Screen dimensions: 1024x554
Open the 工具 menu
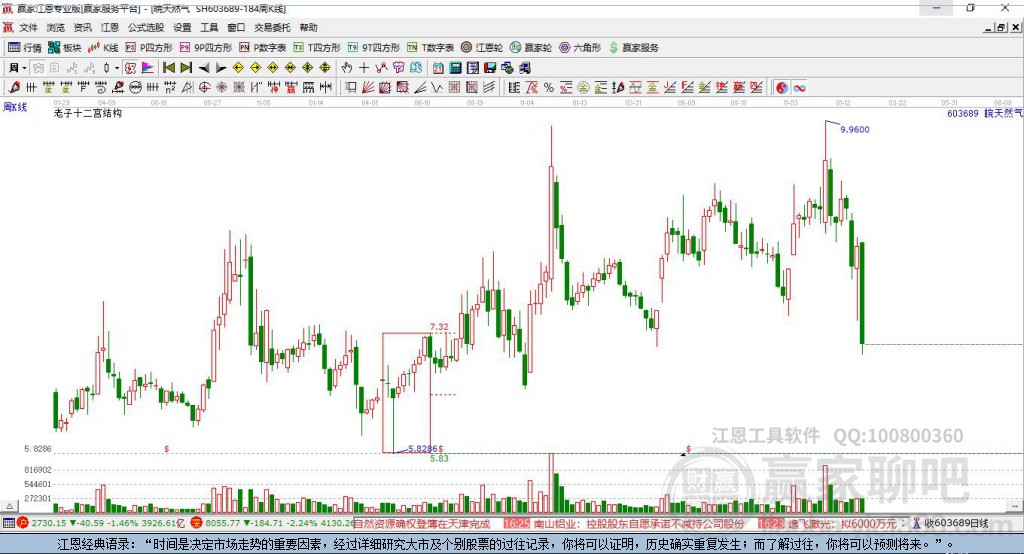pos(209,27)
